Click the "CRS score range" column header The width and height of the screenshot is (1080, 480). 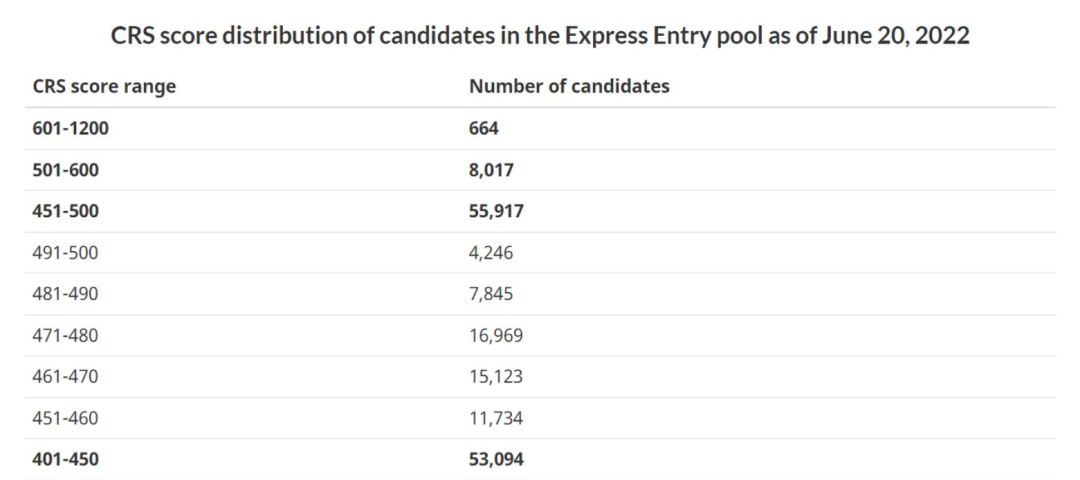tap(104, 86)
